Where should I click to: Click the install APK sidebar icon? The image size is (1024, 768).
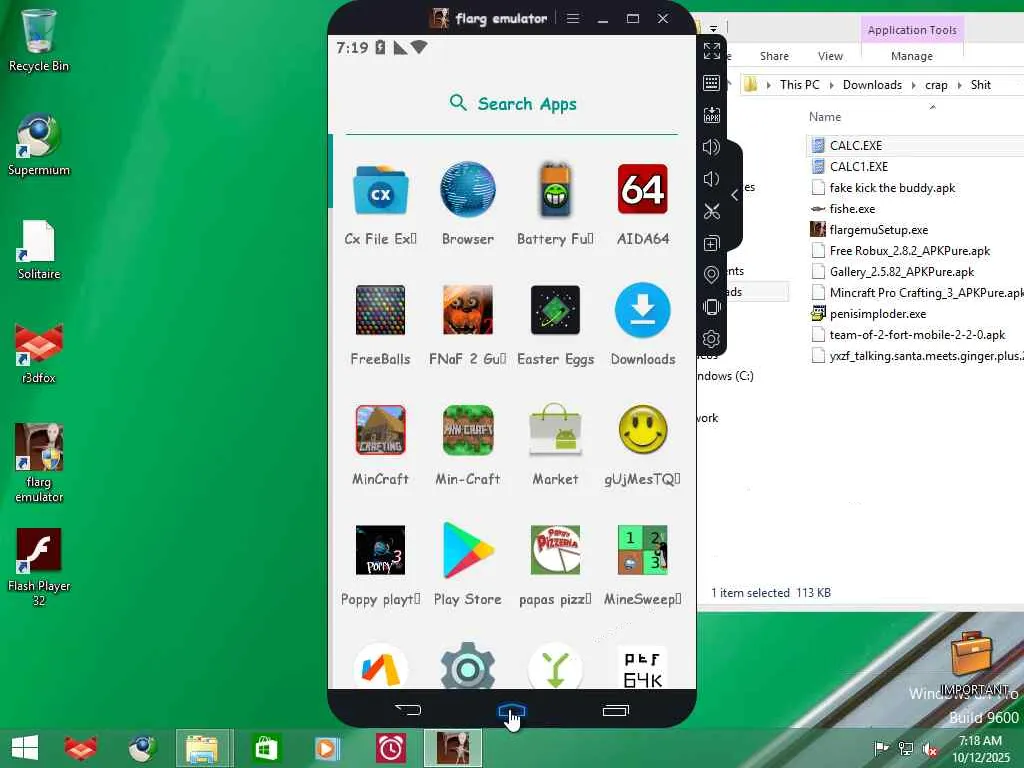tap(712, 115)
